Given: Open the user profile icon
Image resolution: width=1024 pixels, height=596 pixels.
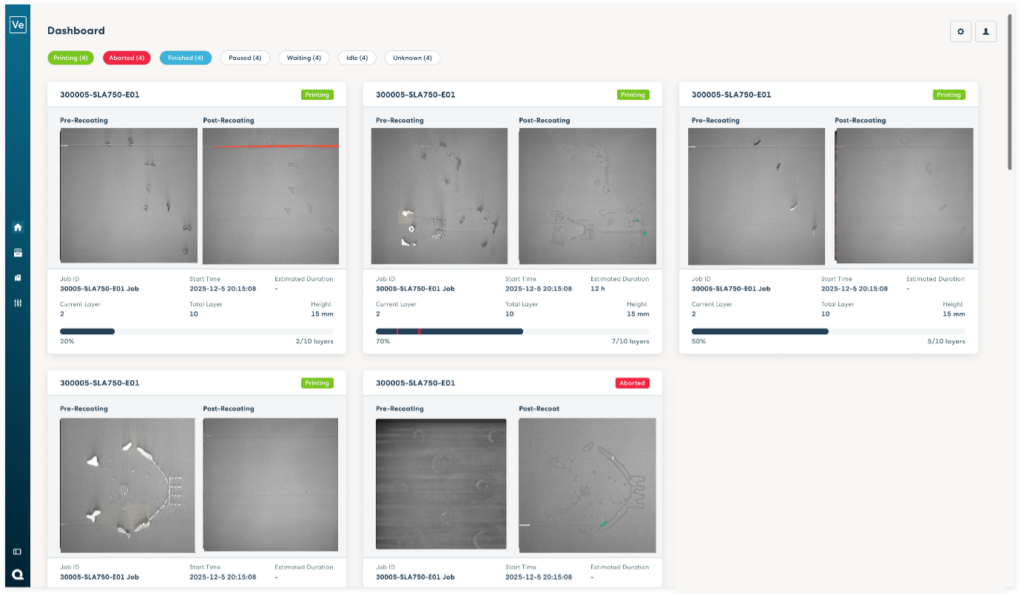Looking at the screenshot, I should tap(986, 32).
